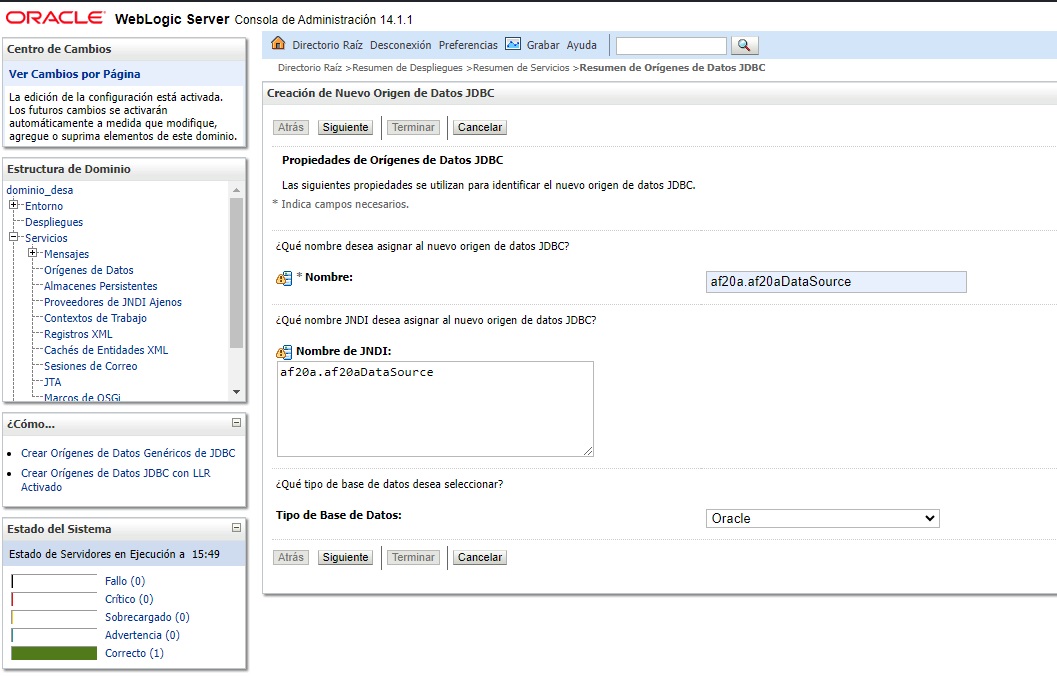Click the empty Fallo status bar
The height and width of the screenshot is (676, 1057).
tap(54, 581)
